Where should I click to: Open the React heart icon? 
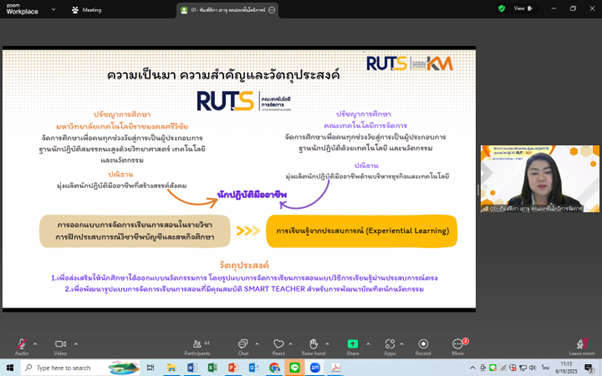coord(279,346)
